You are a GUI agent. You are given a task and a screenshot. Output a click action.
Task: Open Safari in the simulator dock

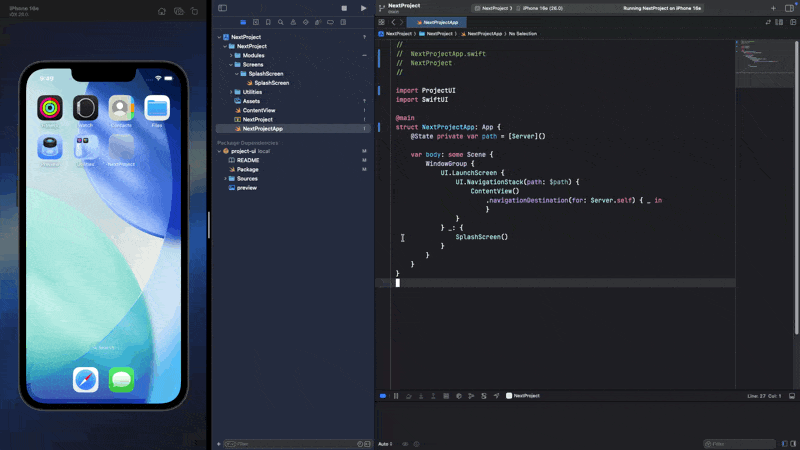pyautogui.click(x=86, y=379)
